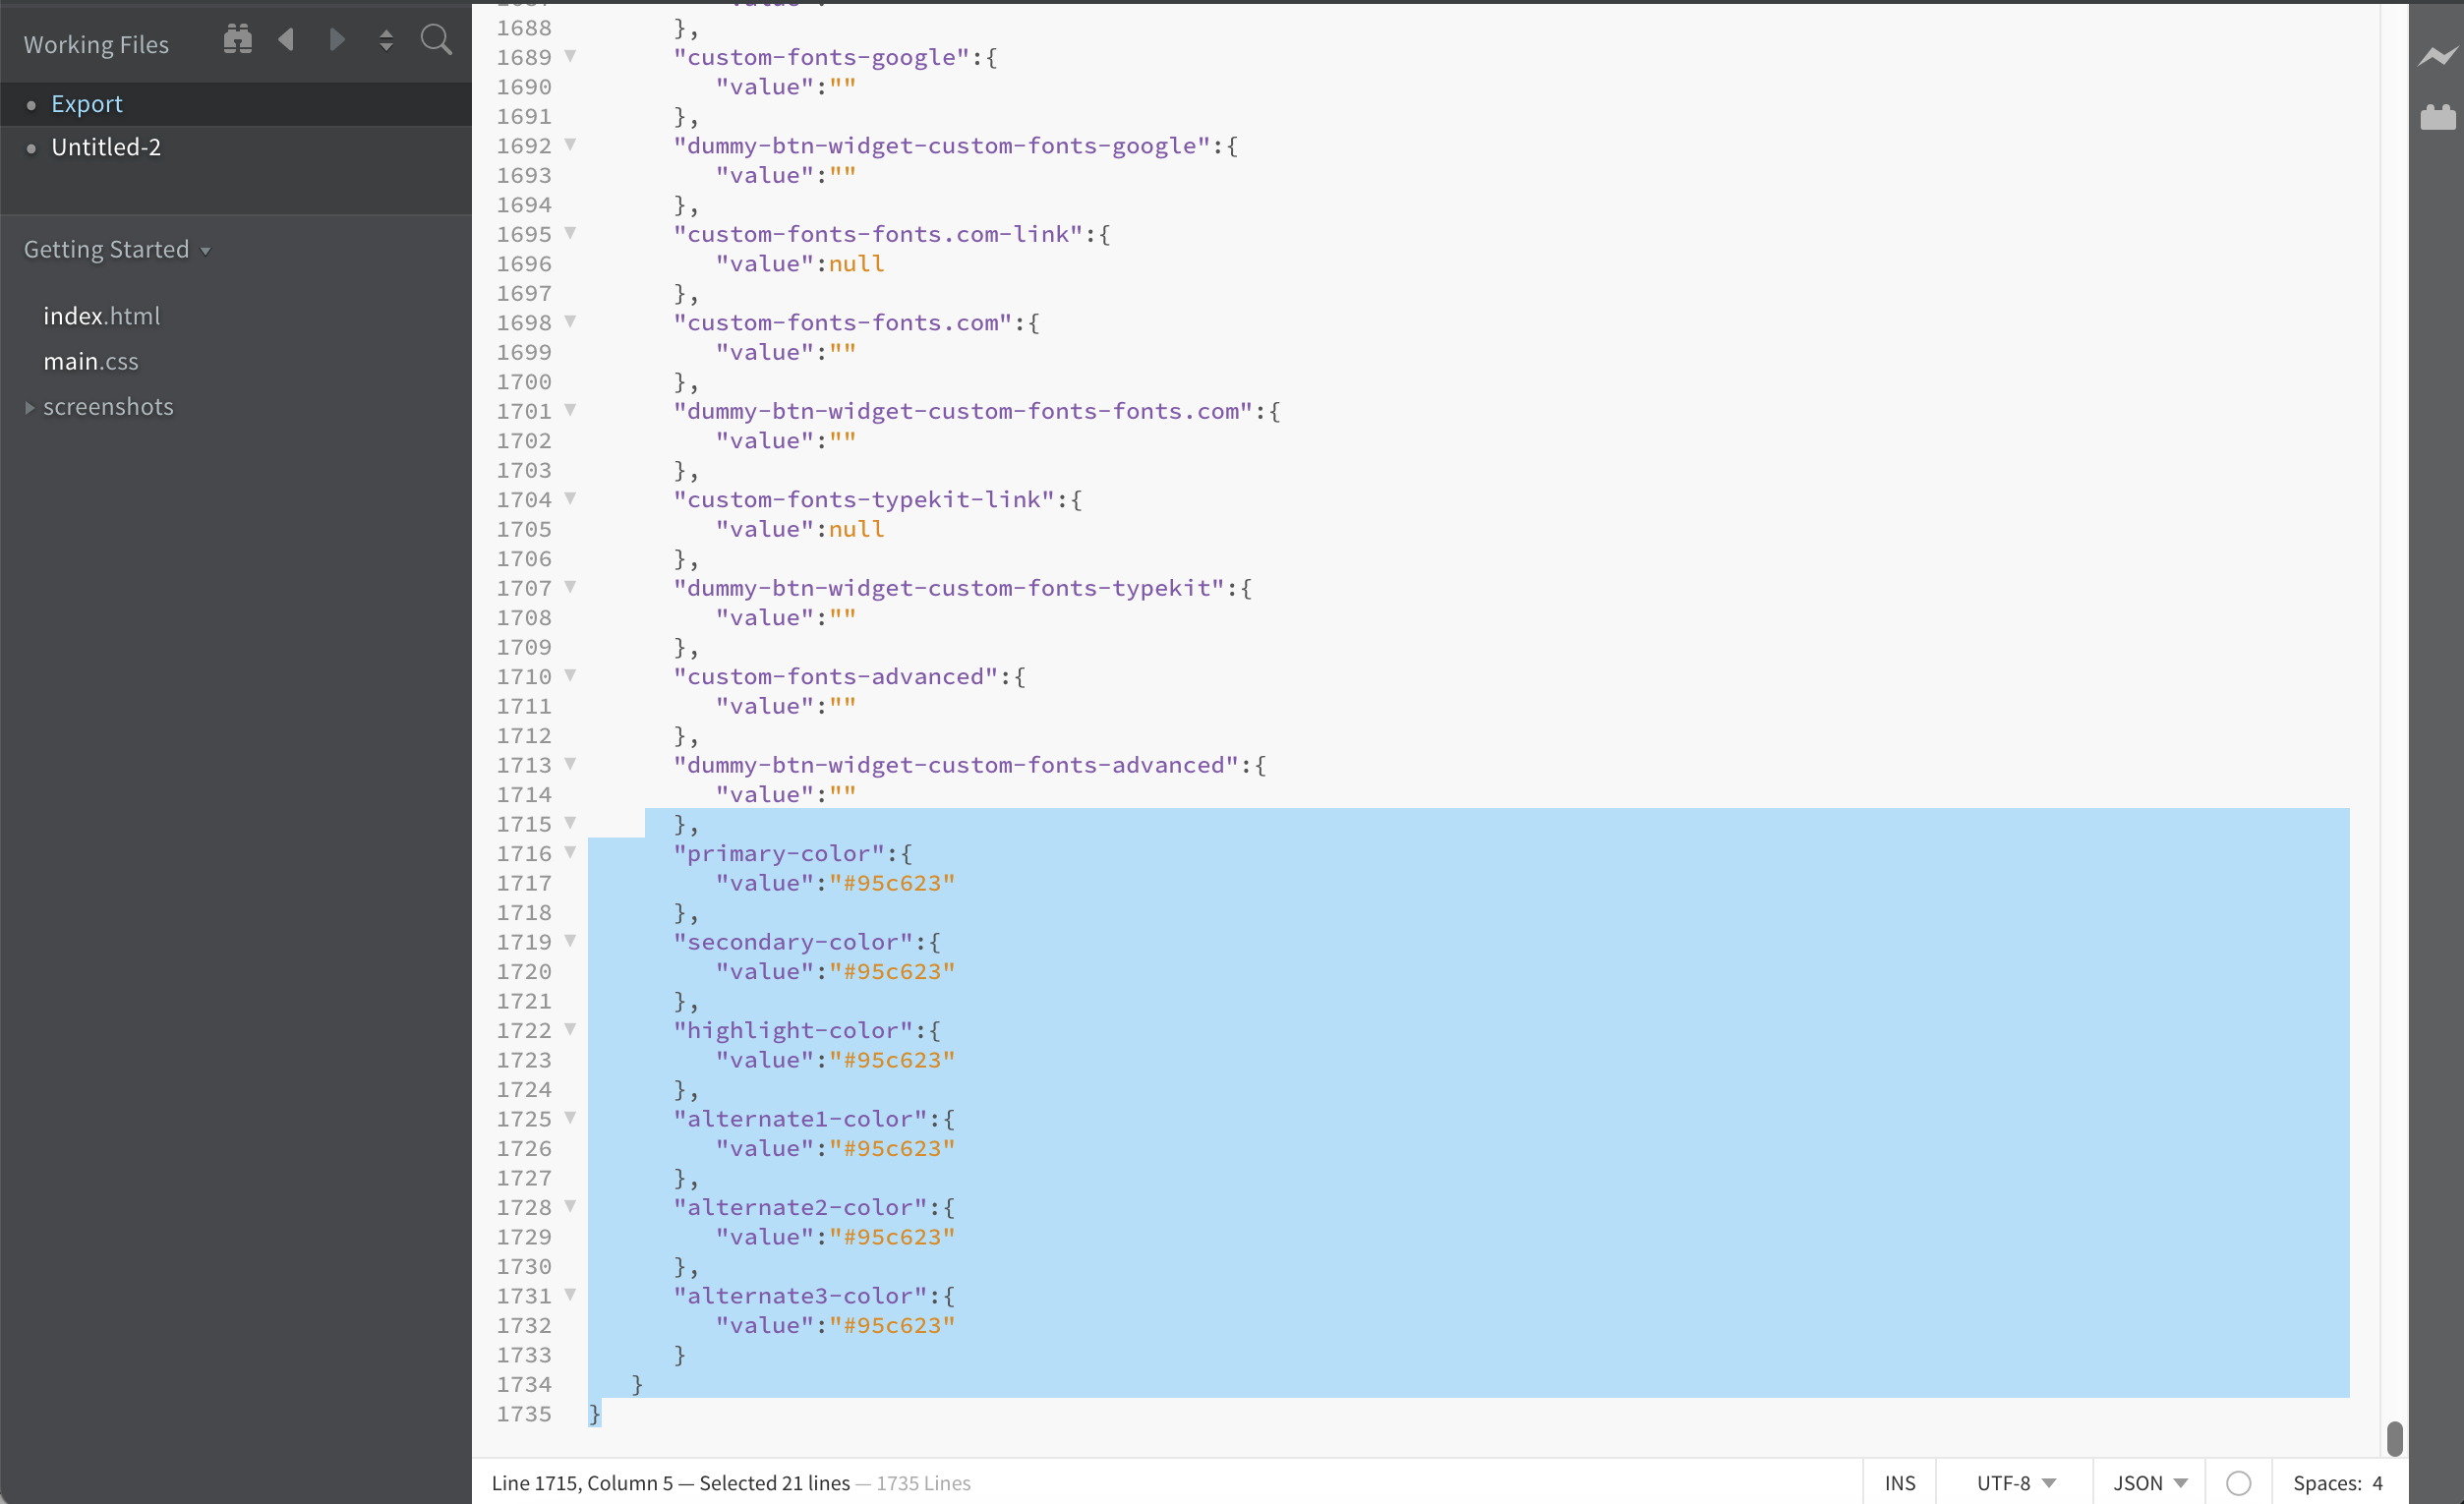
Task: Click the navigate forward arrow icon
Action: point(337,40)
